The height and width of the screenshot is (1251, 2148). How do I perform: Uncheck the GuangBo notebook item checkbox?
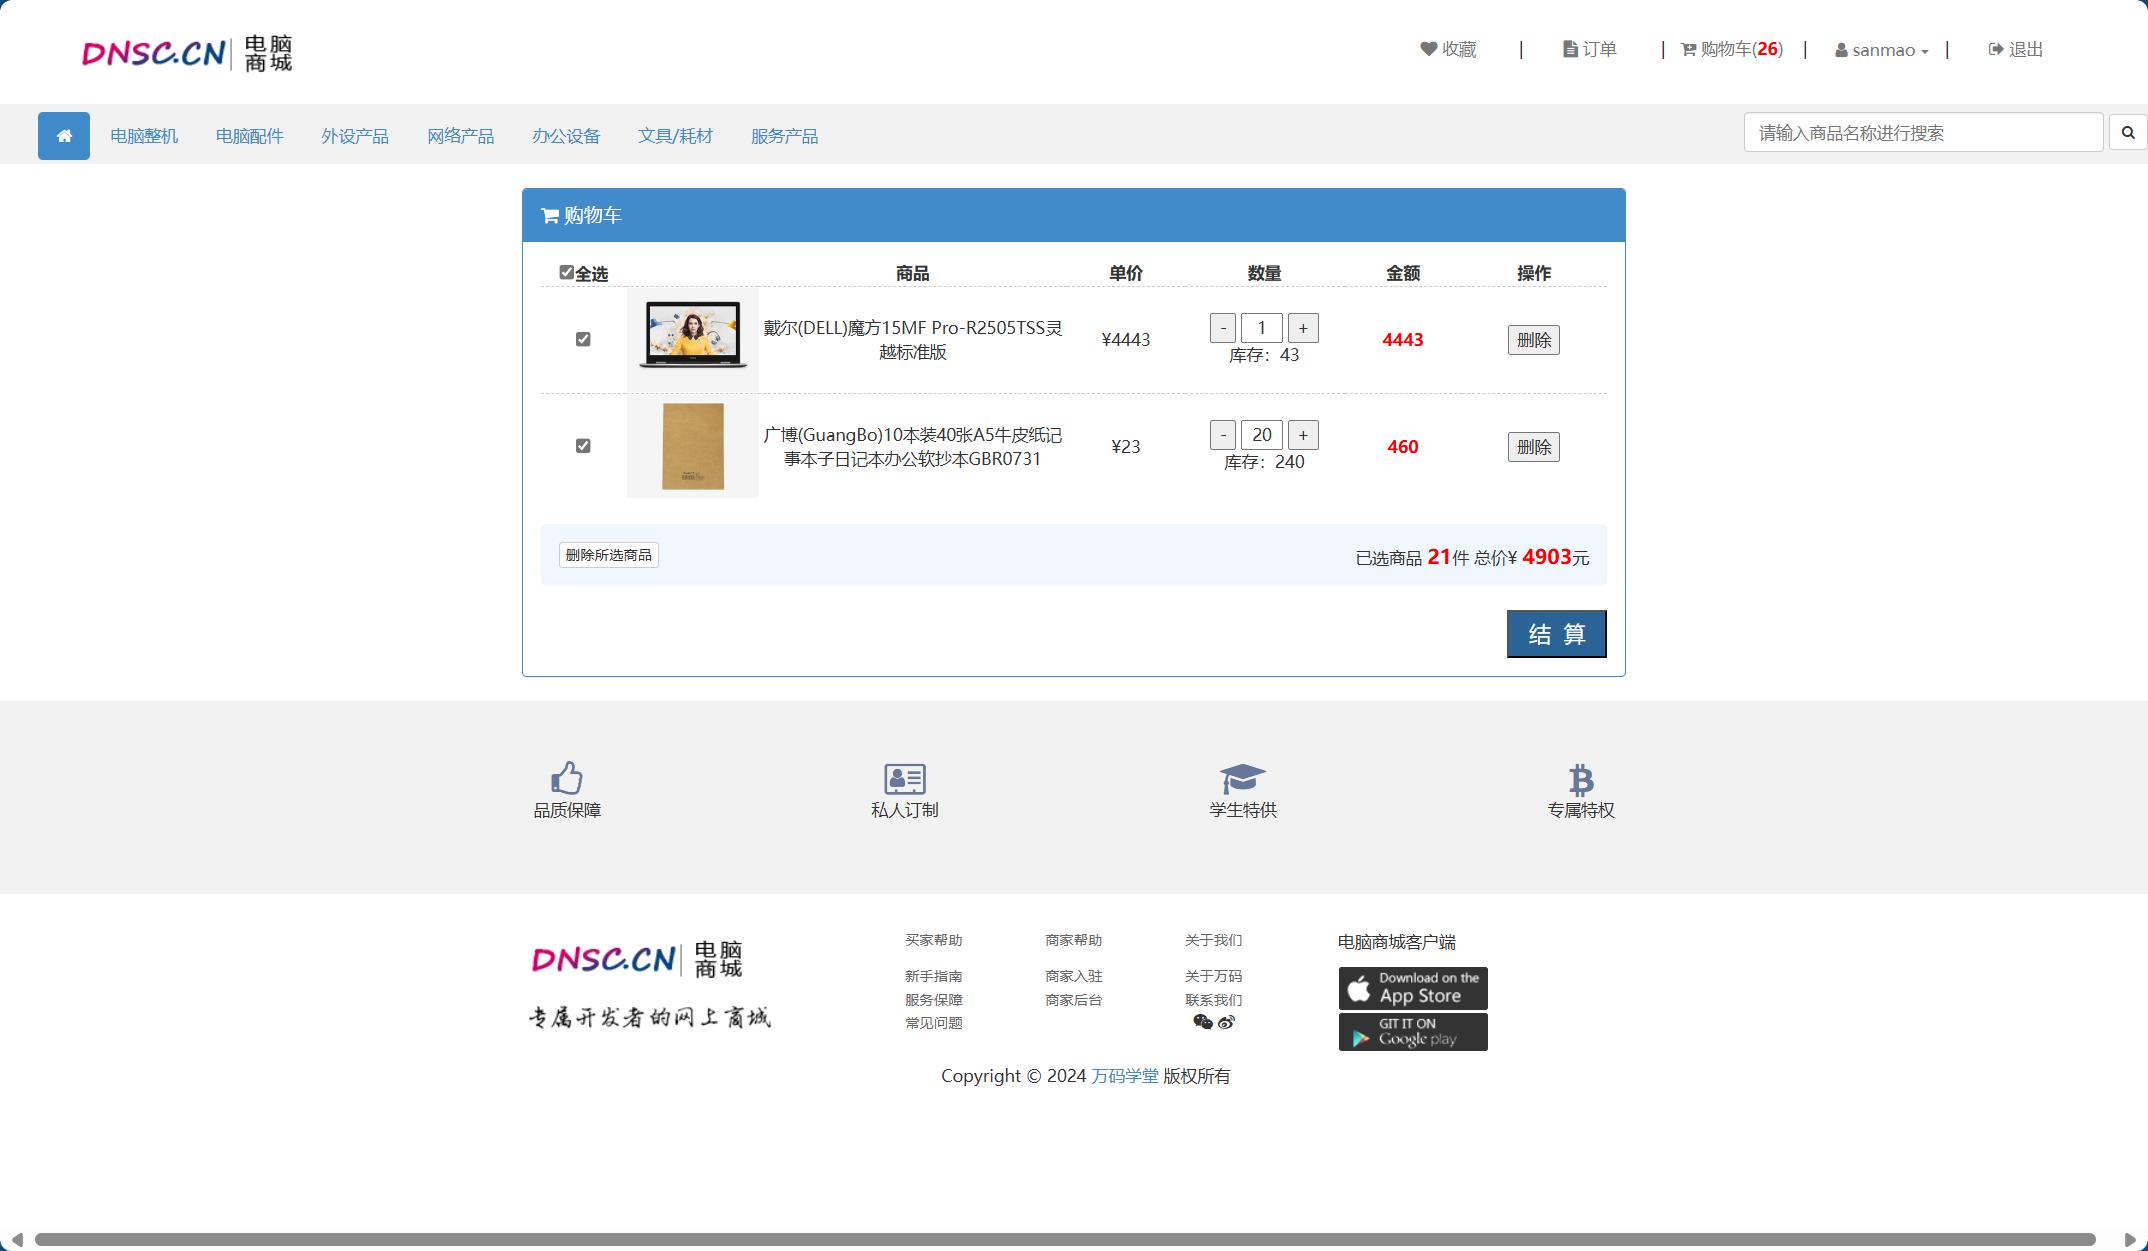[583, 446]
